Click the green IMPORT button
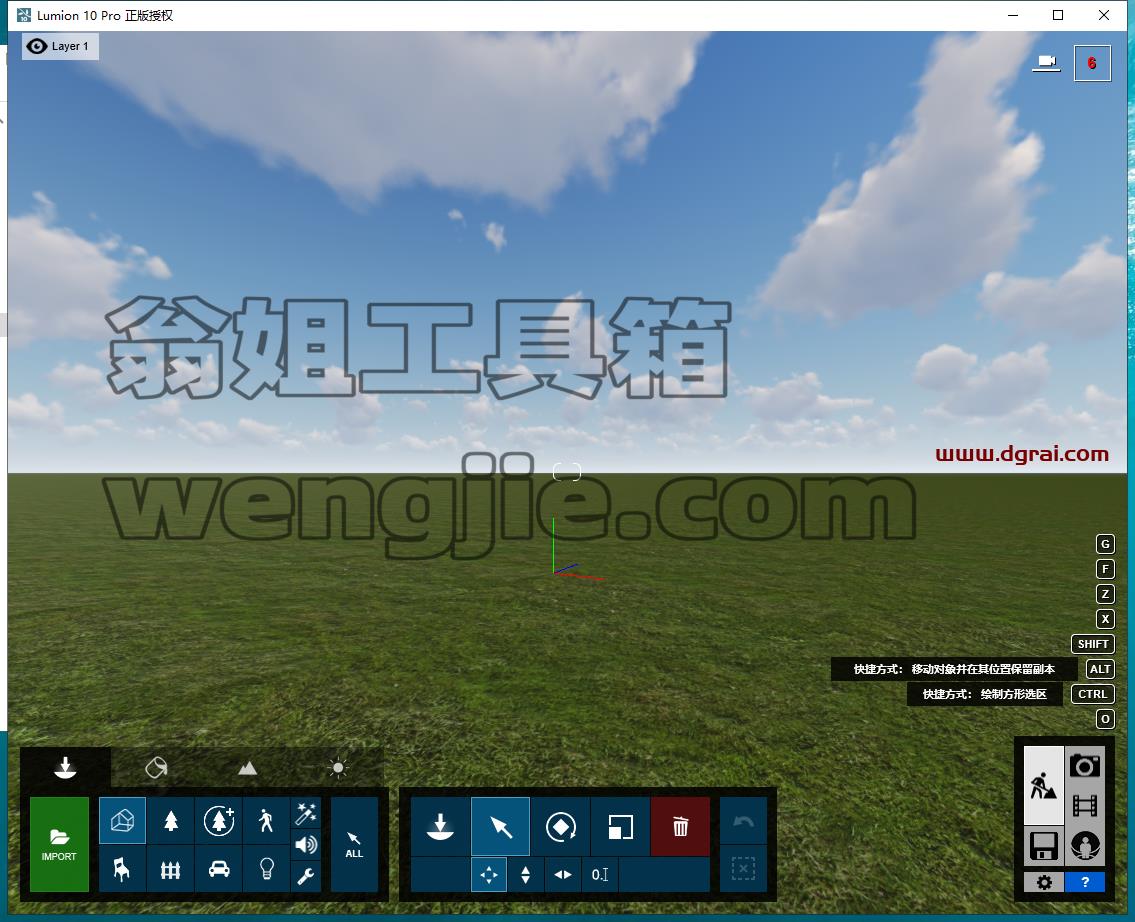The image size is (1135, 922). [59, 845]
